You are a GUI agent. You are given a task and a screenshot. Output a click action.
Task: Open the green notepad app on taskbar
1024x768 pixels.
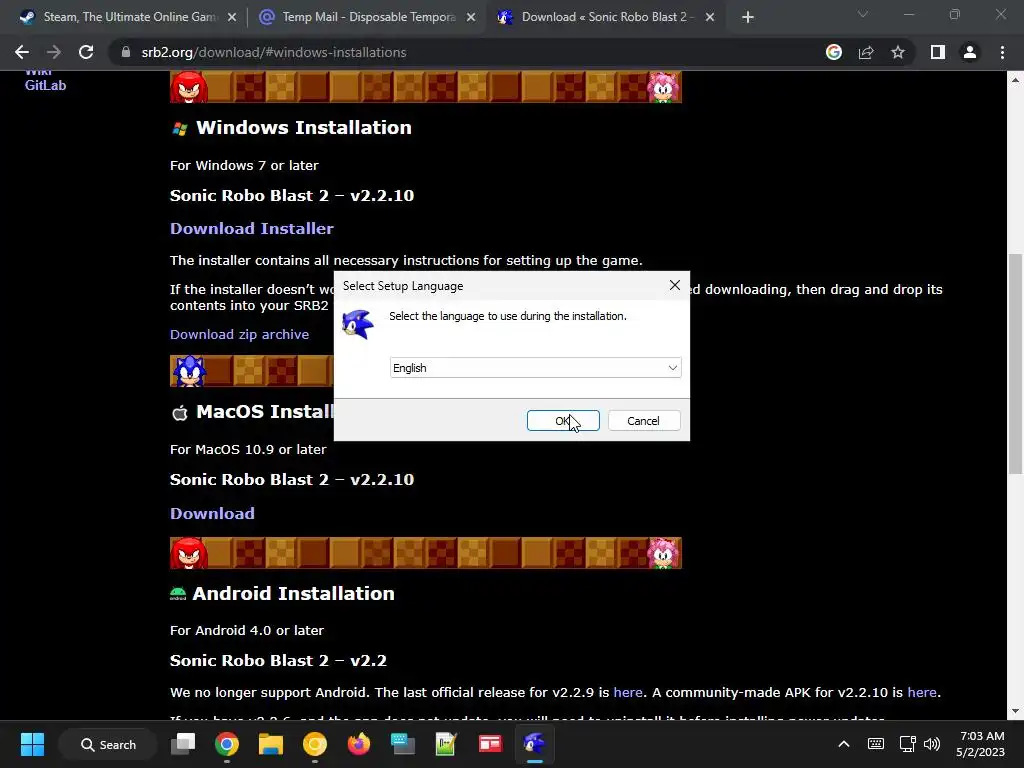[x=446, y=744]
